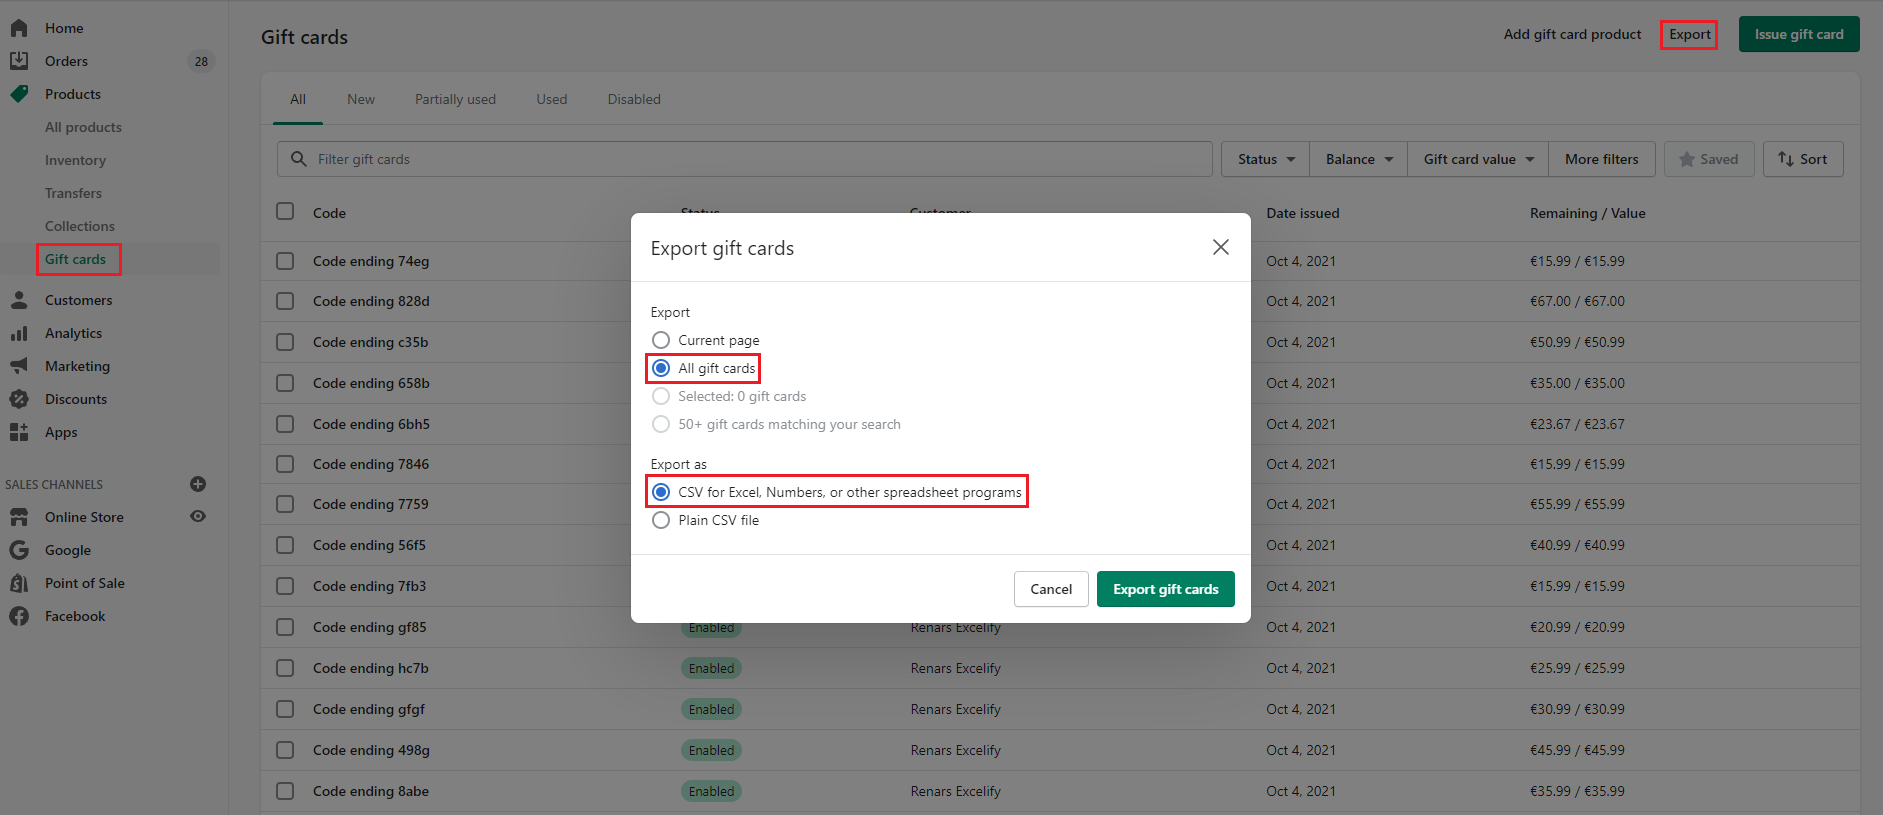Viewport: 1883px width, 815px height.
Task: Click the Marketing megaphone icon
Action: click(x=19, y=366)
